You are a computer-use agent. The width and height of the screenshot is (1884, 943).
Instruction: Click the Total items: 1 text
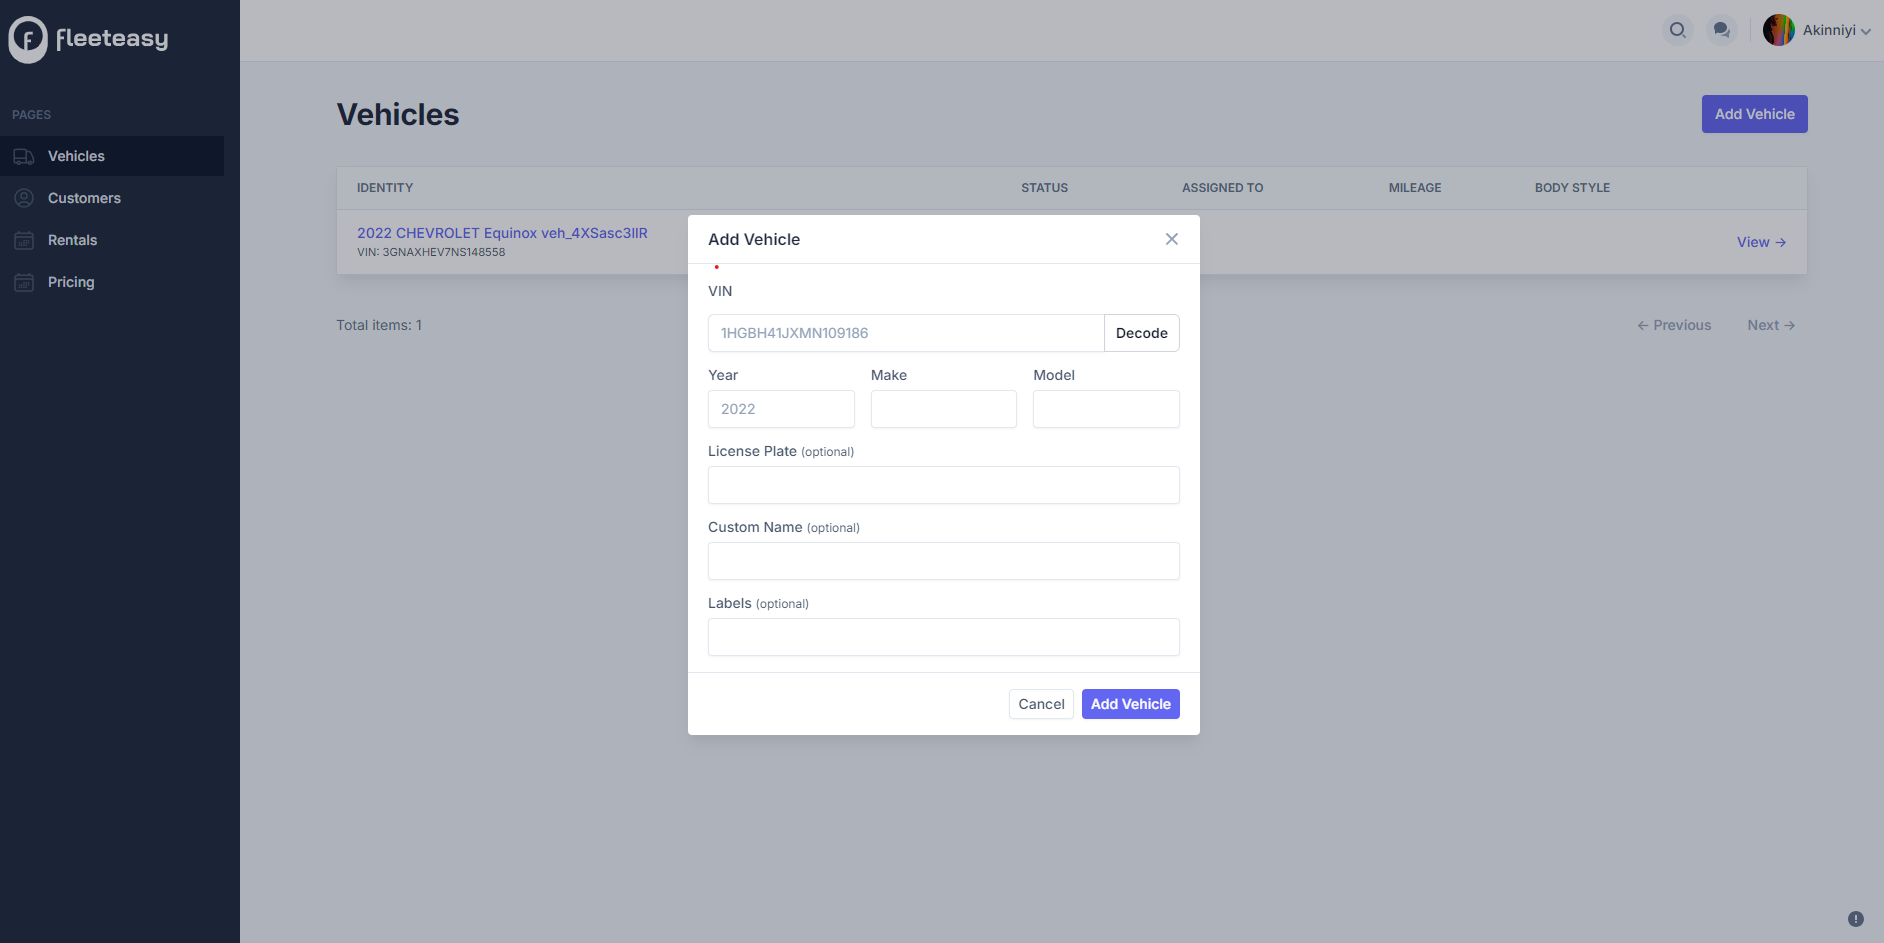pyautogui.click(x=379, y=325)
